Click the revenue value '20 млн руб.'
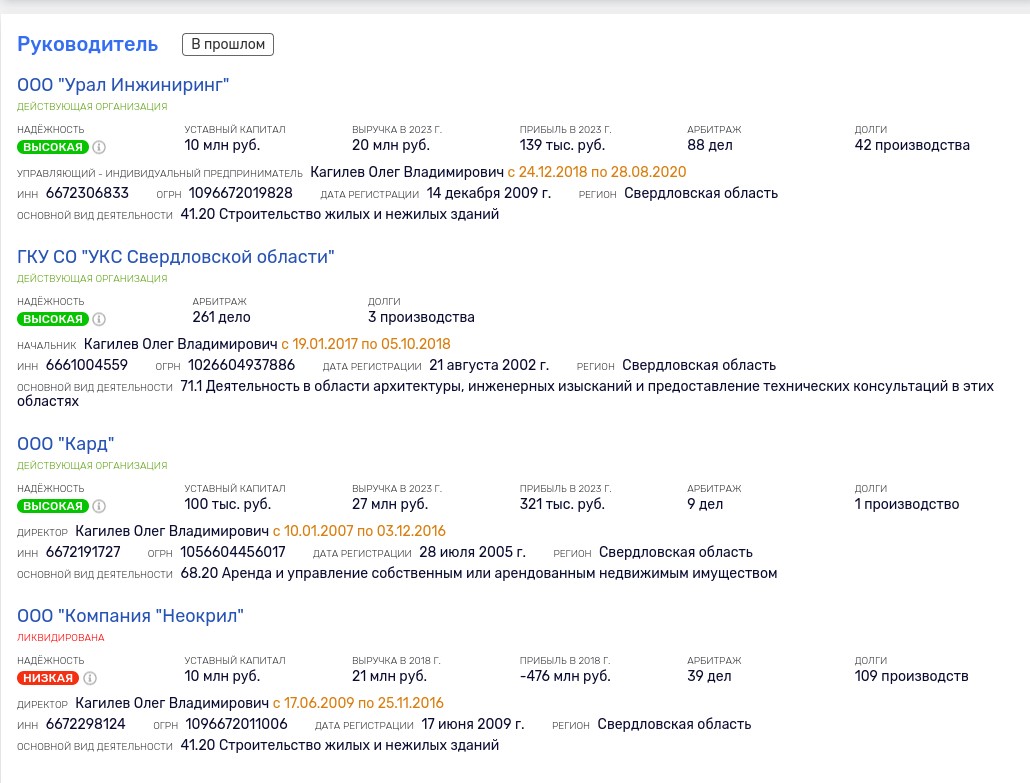This screenshot has width=1030, height=783. pyautogui.click(x=391, y=145)
